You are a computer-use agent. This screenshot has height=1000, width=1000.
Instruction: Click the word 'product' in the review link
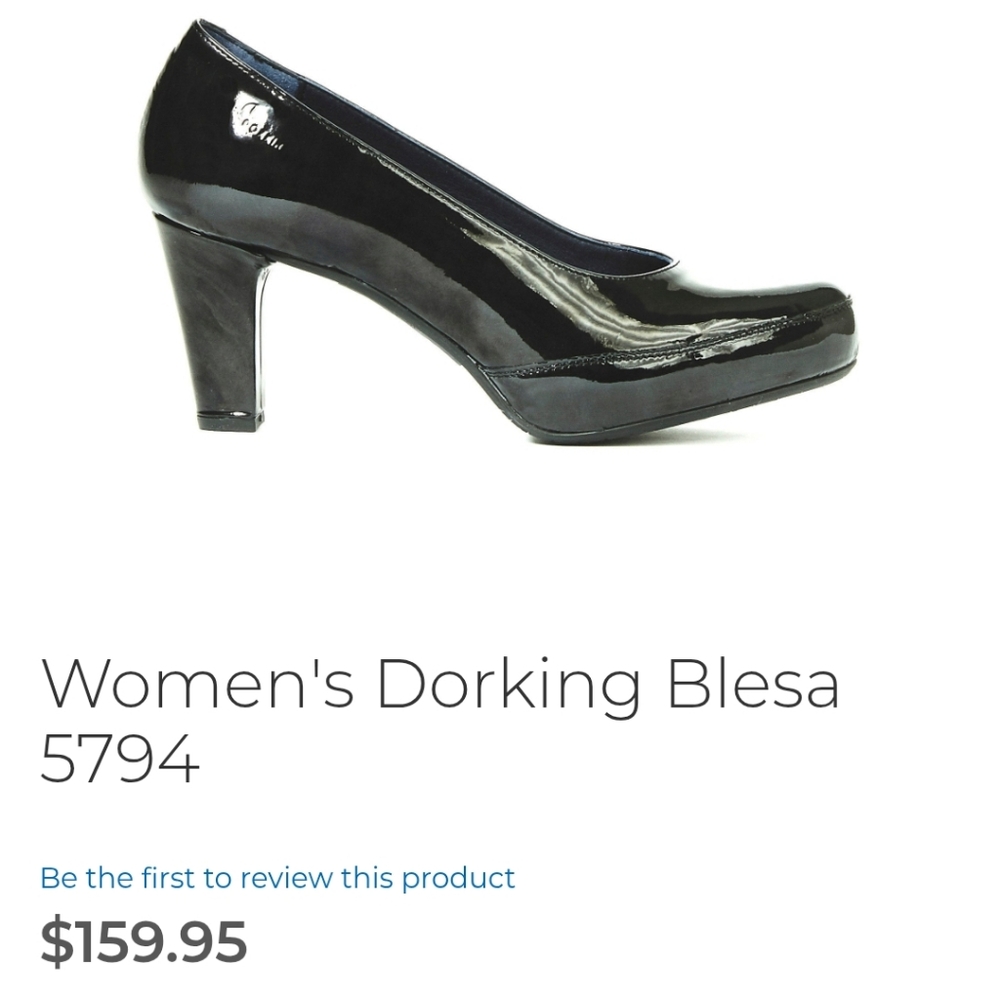coord(458,880)
